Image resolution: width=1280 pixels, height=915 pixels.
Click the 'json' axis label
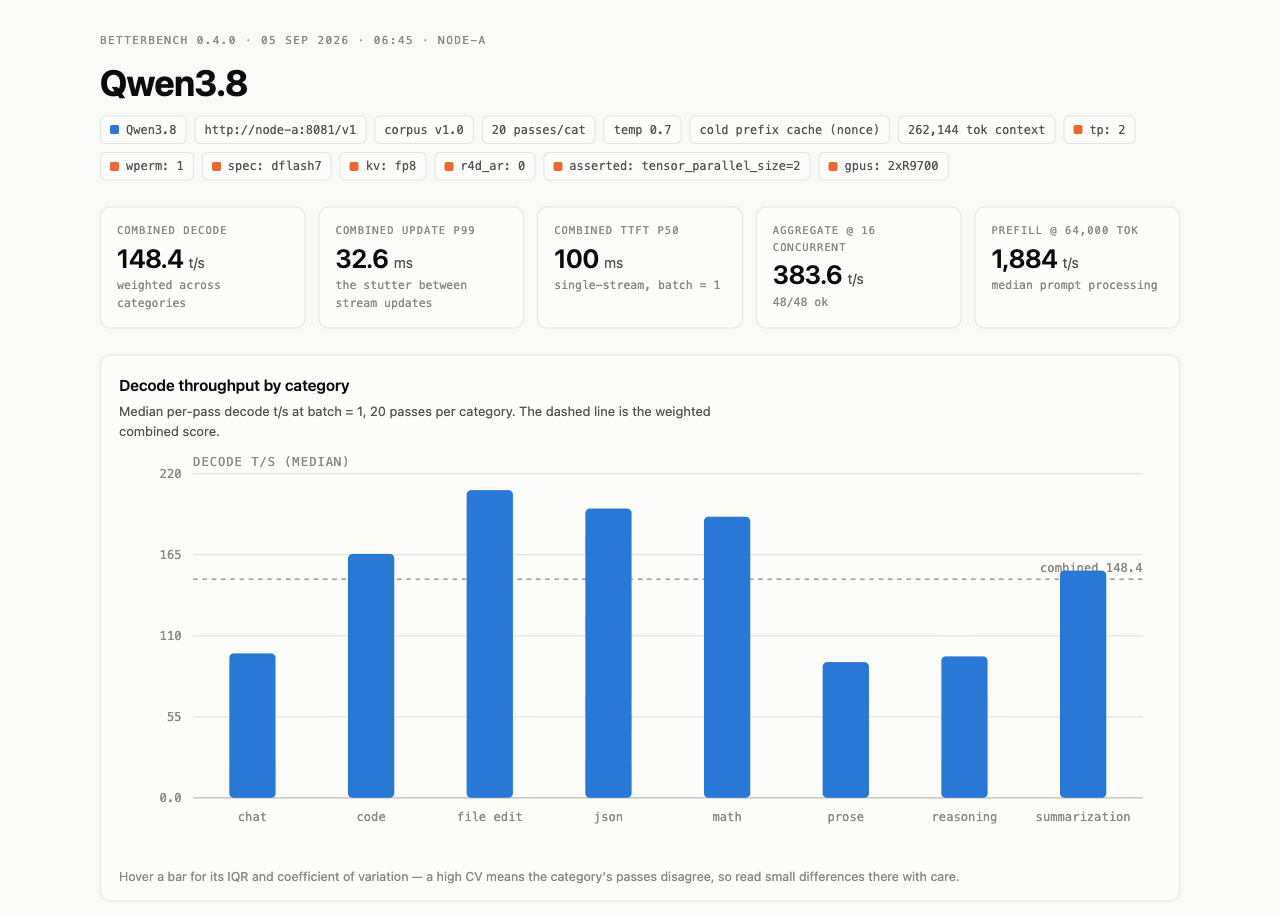[x=608, y=817]
